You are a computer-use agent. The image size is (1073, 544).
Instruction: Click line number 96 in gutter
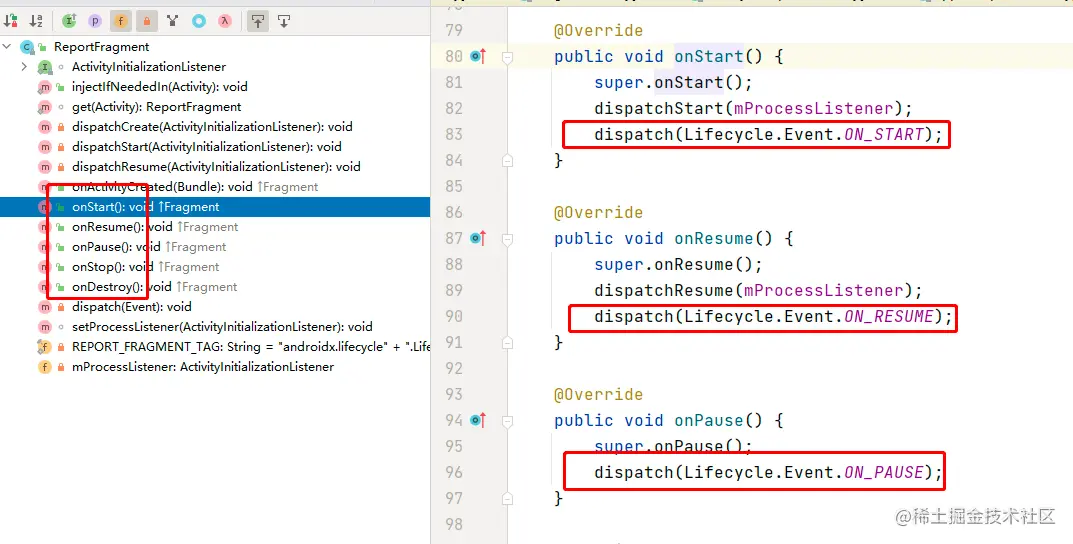pos(454,472)
